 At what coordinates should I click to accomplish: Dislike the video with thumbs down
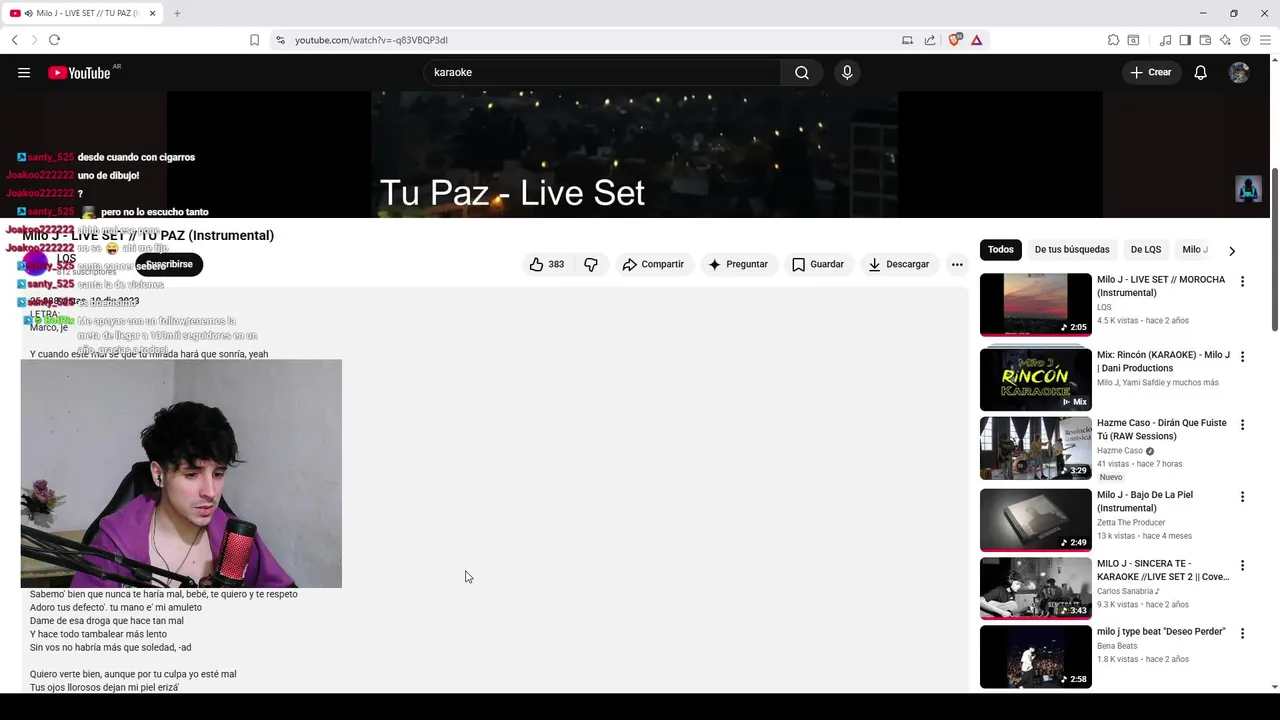591,264
